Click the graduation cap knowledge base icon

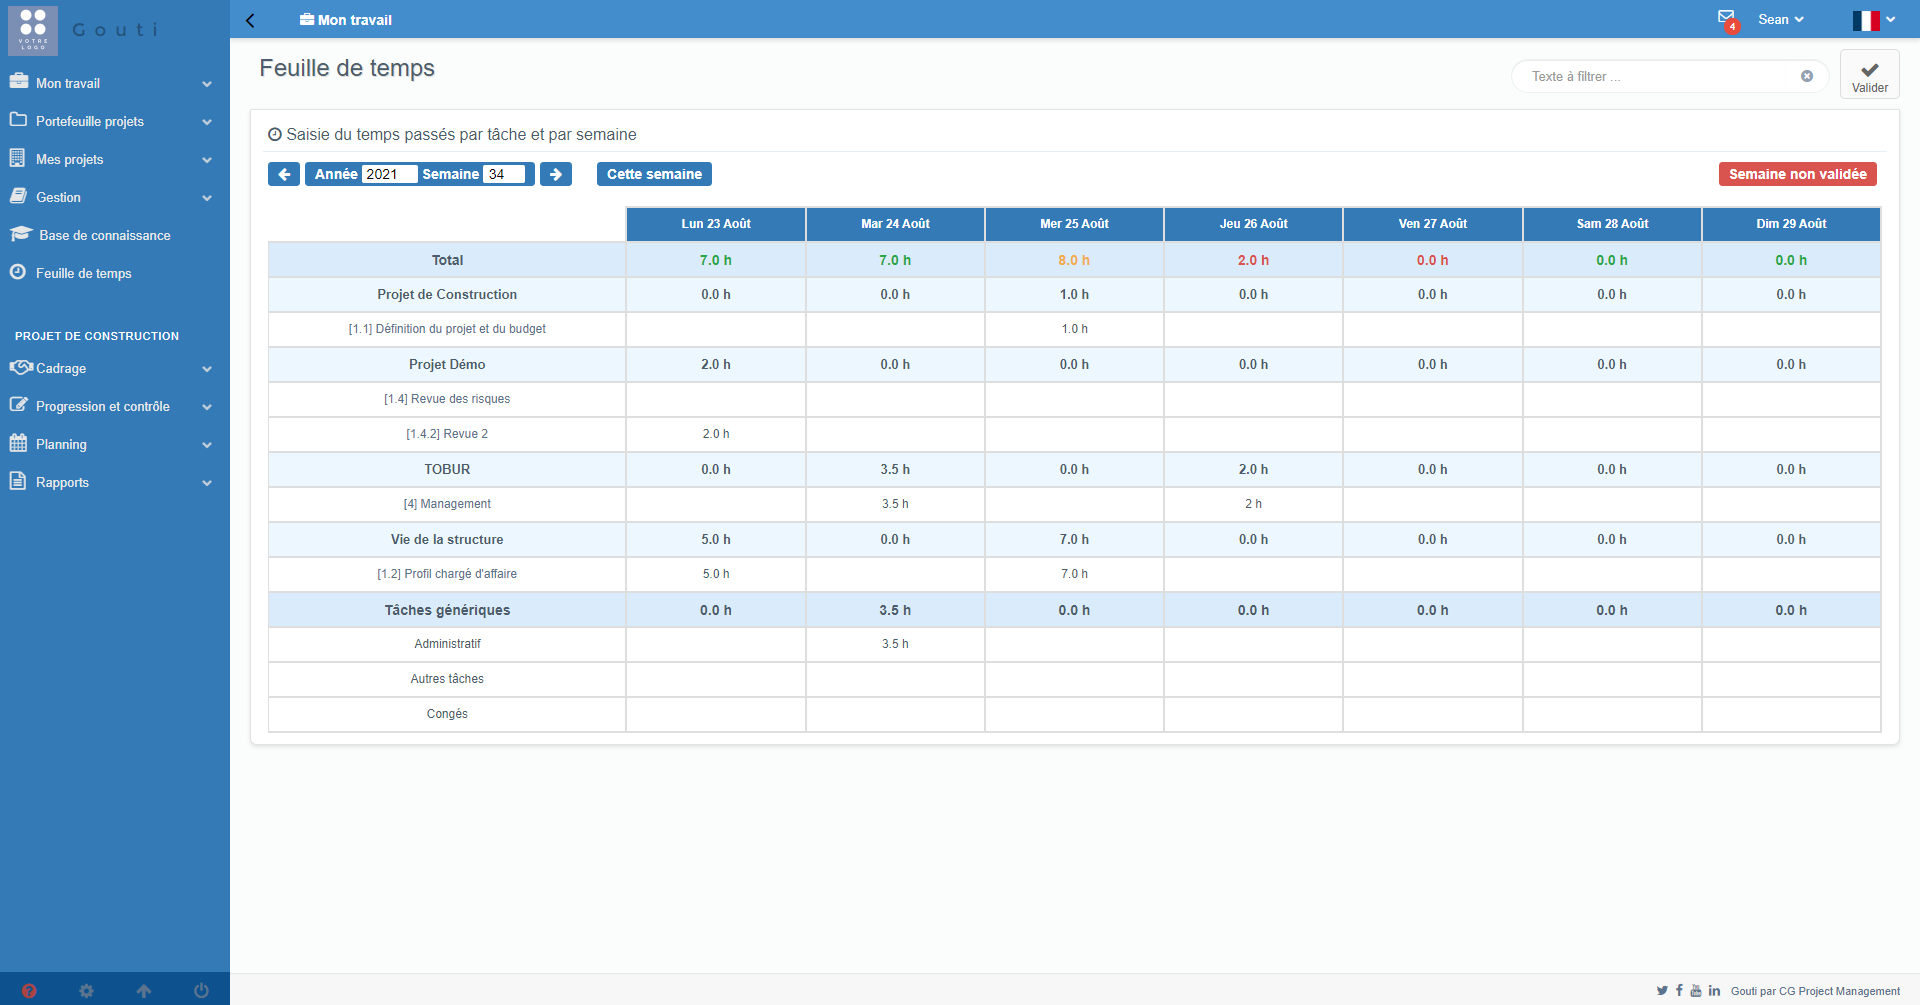pyautogui.click(x=21, y=234)
